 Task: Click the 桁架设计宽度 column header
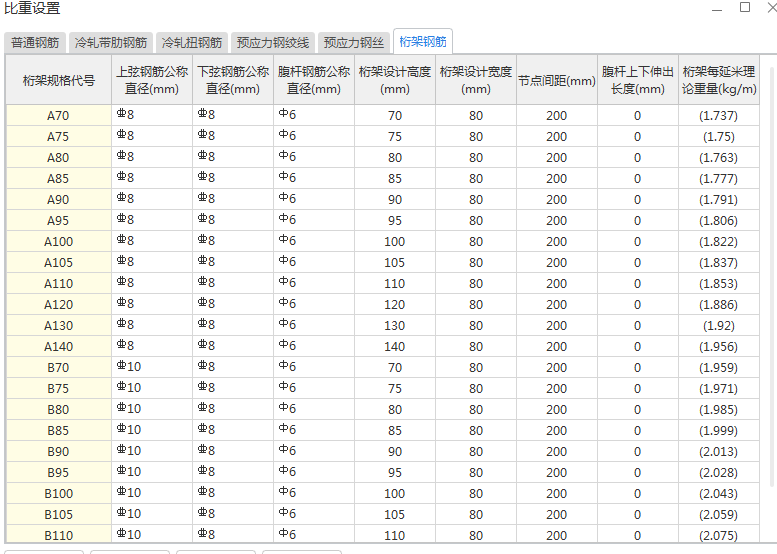[476, 80]
